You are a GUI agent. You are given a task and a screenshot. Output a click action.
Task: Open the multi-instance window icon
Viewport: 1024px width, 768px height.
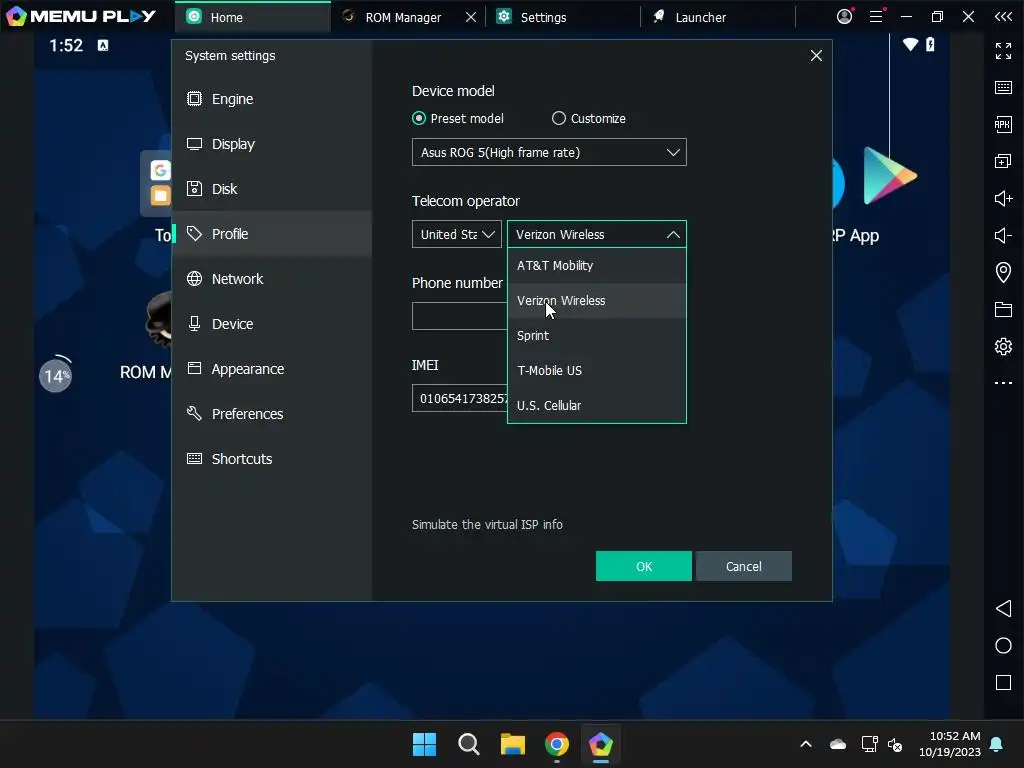tap(1003, 161)
